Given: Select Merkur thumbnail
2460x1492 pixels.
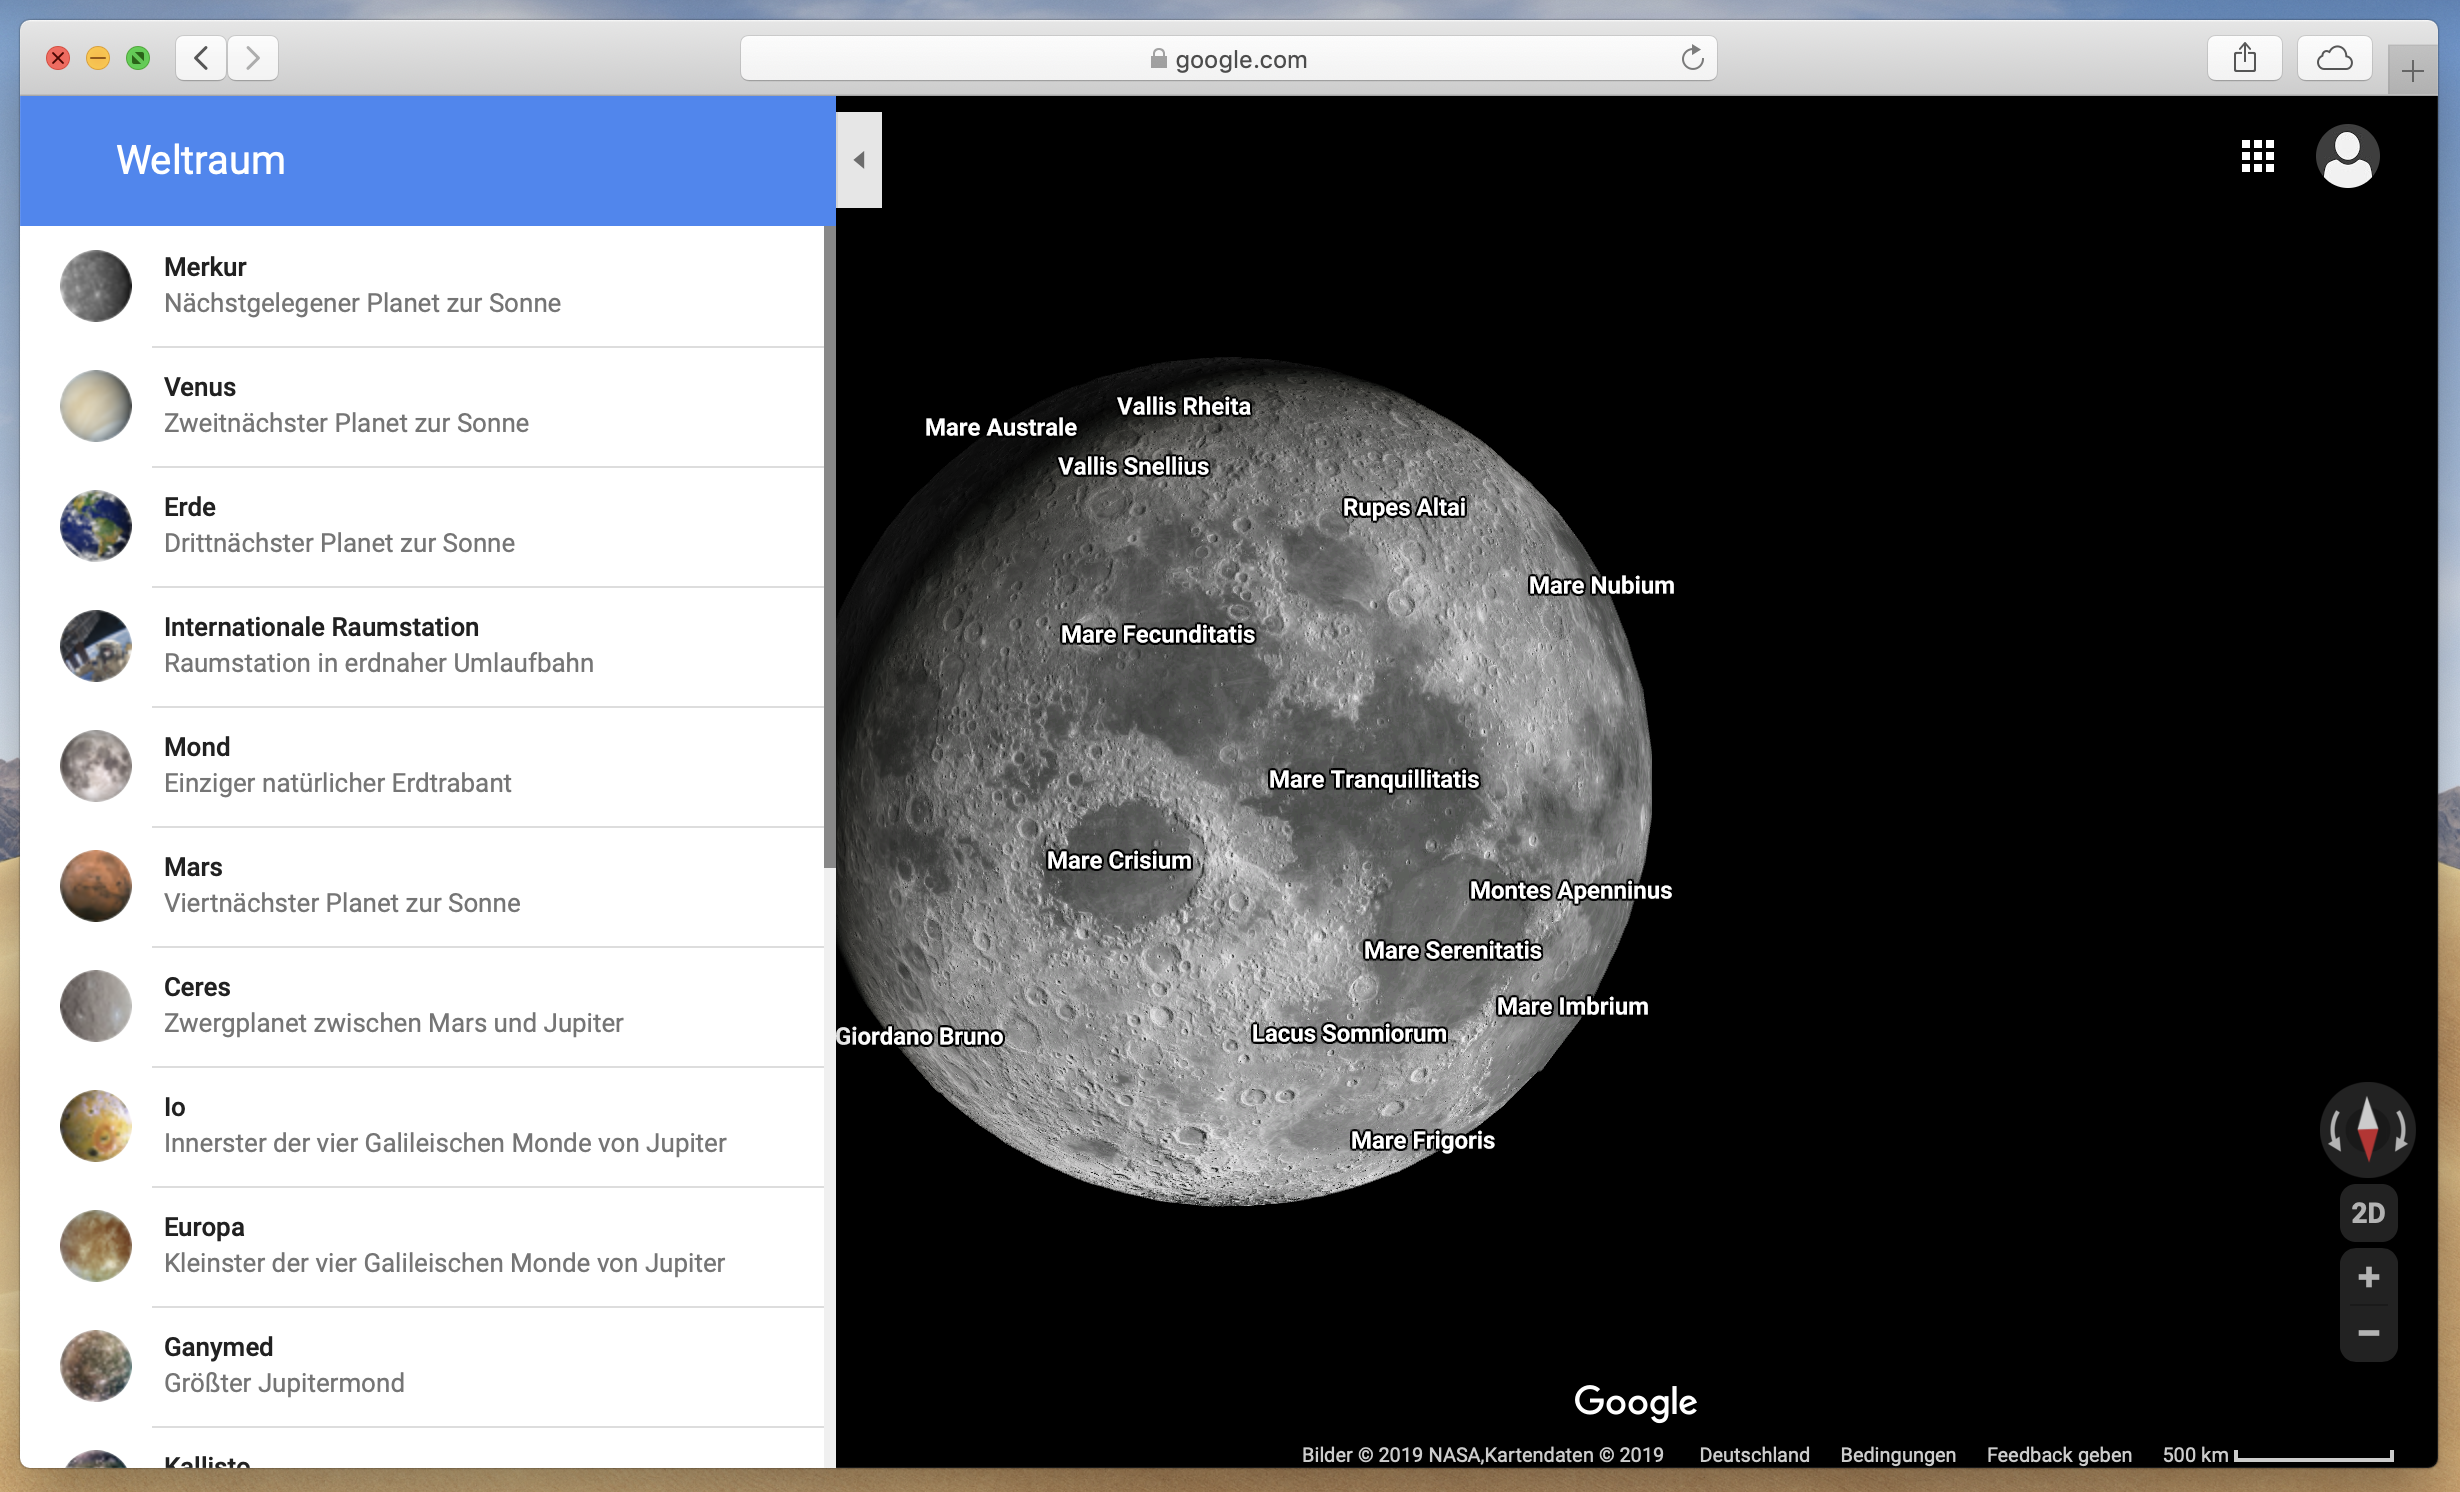Looking at the screenshot, I should point(96,286).
